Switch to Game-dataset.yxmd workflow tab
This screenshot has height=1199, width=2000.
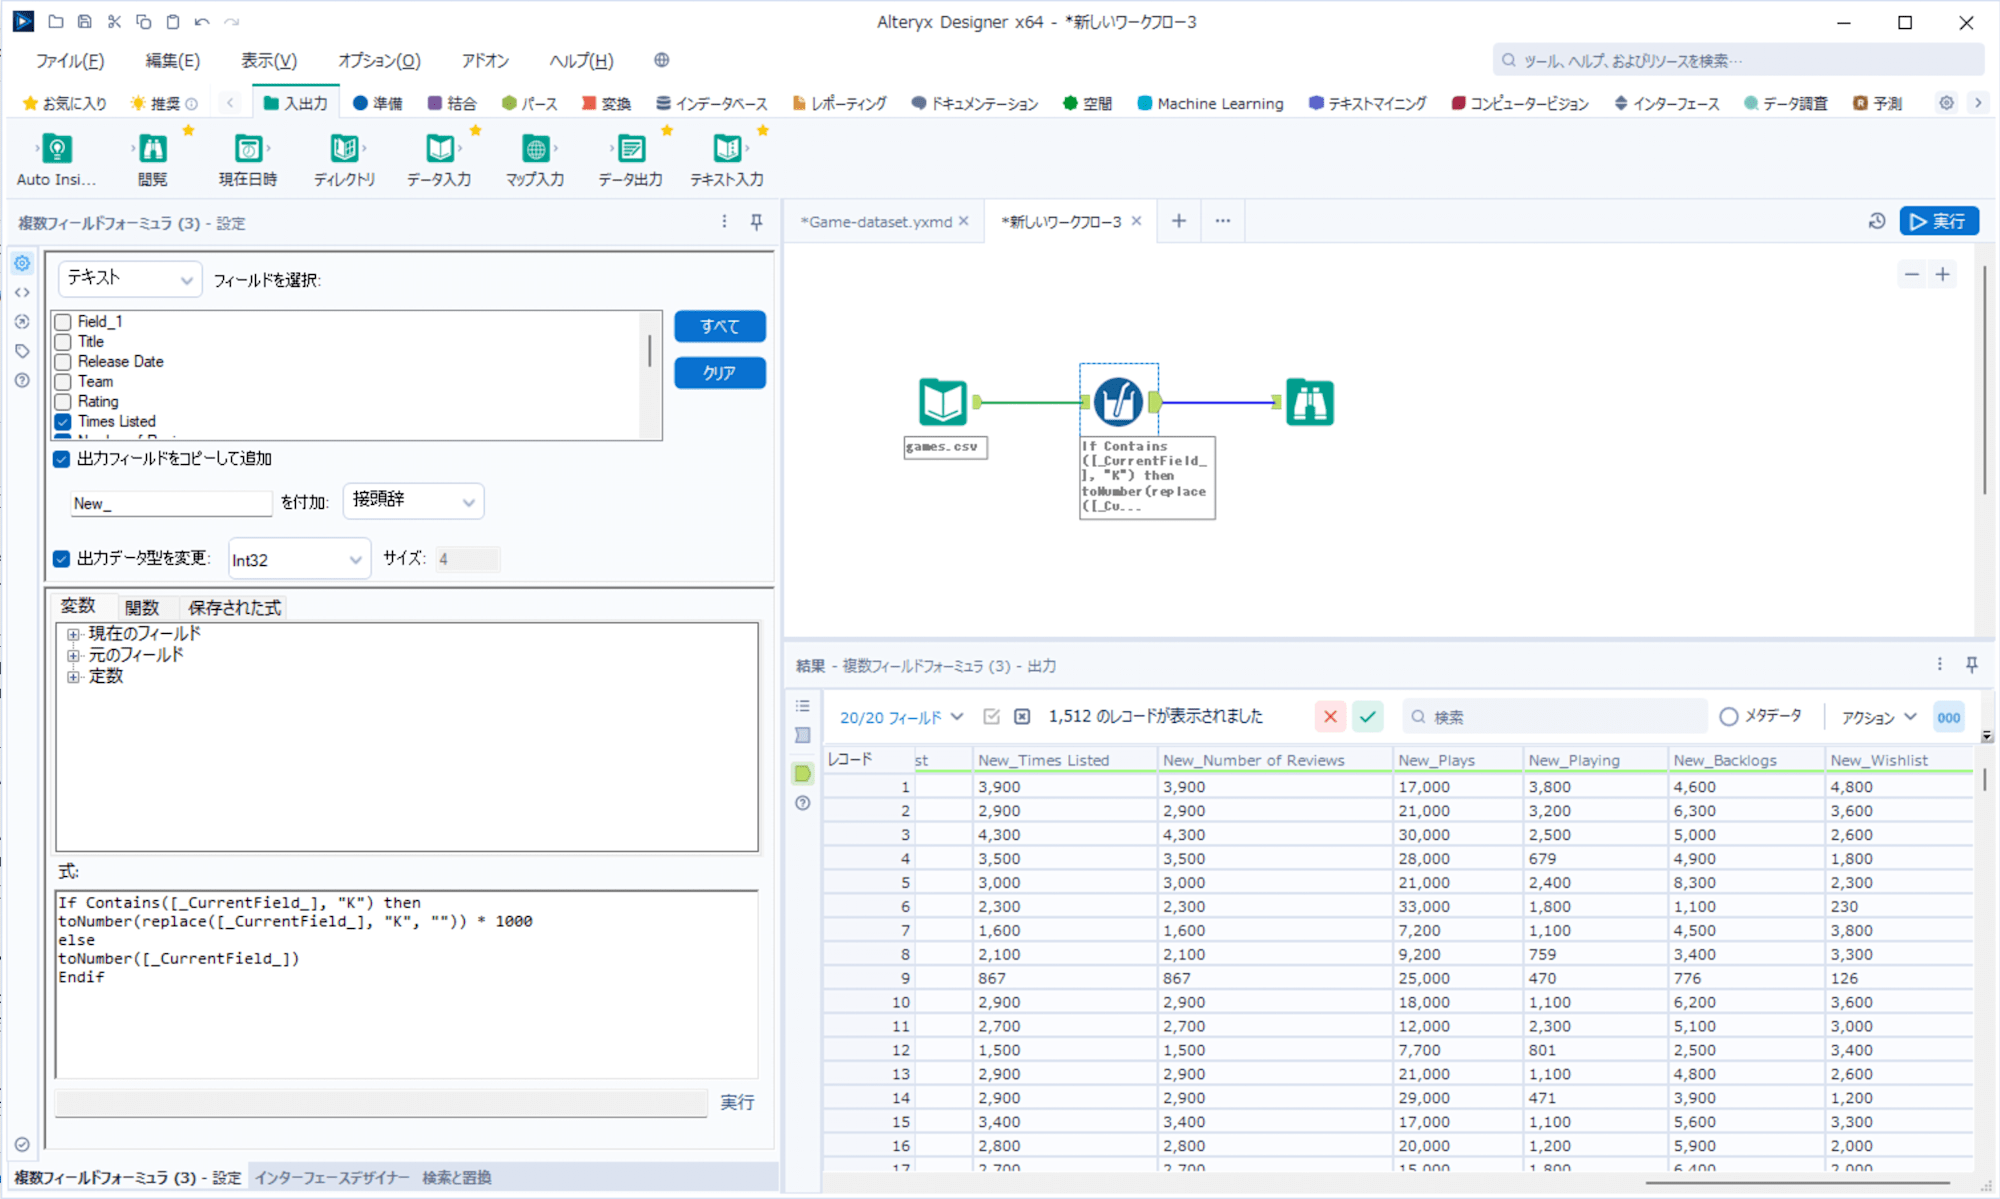[x=876, y=222]
